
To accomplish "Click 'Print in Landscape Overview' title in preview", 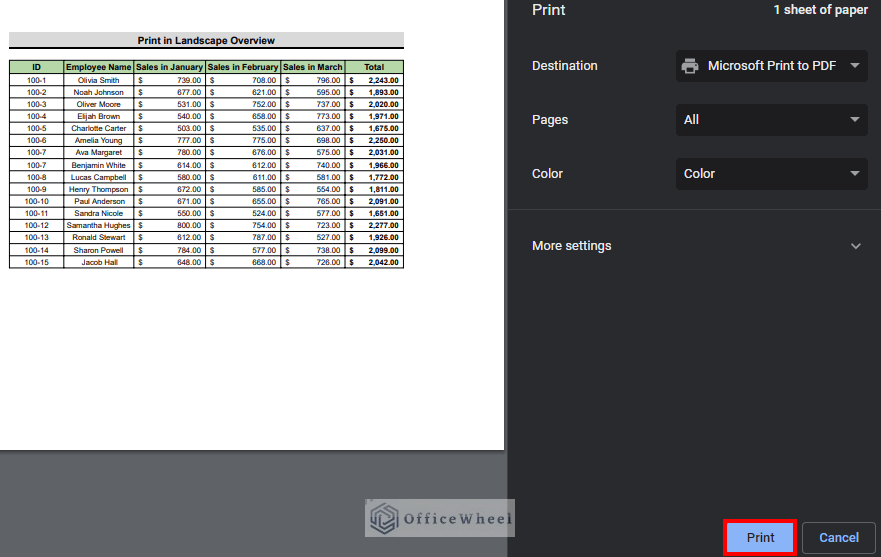I will [x=206, y=40].
